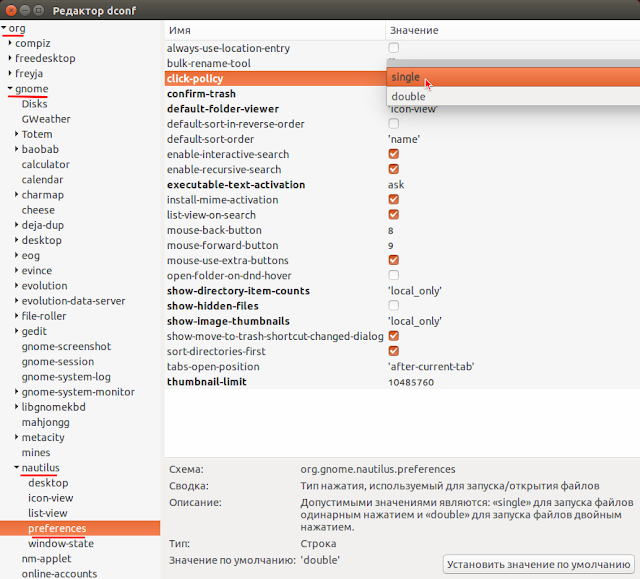Collapse the nautilus tree node

(17, 467)
